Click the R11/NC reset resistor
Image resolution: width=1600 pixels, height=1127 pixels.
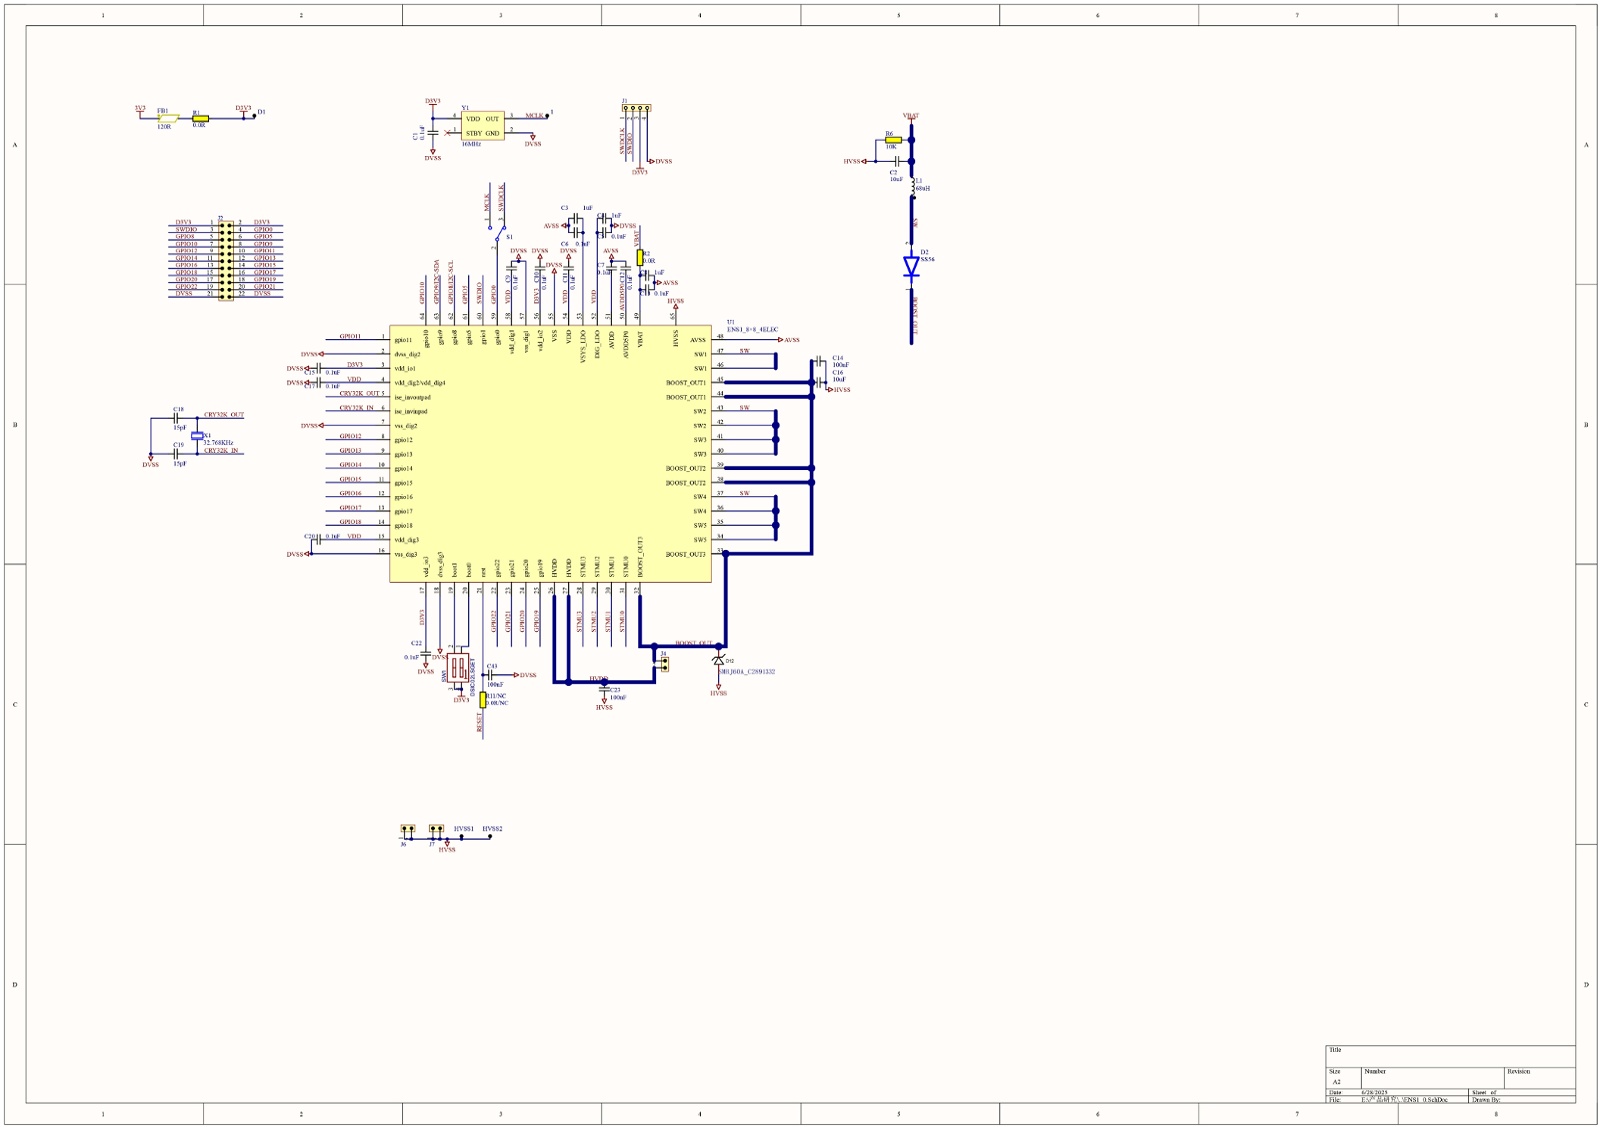tap(483, 699)
